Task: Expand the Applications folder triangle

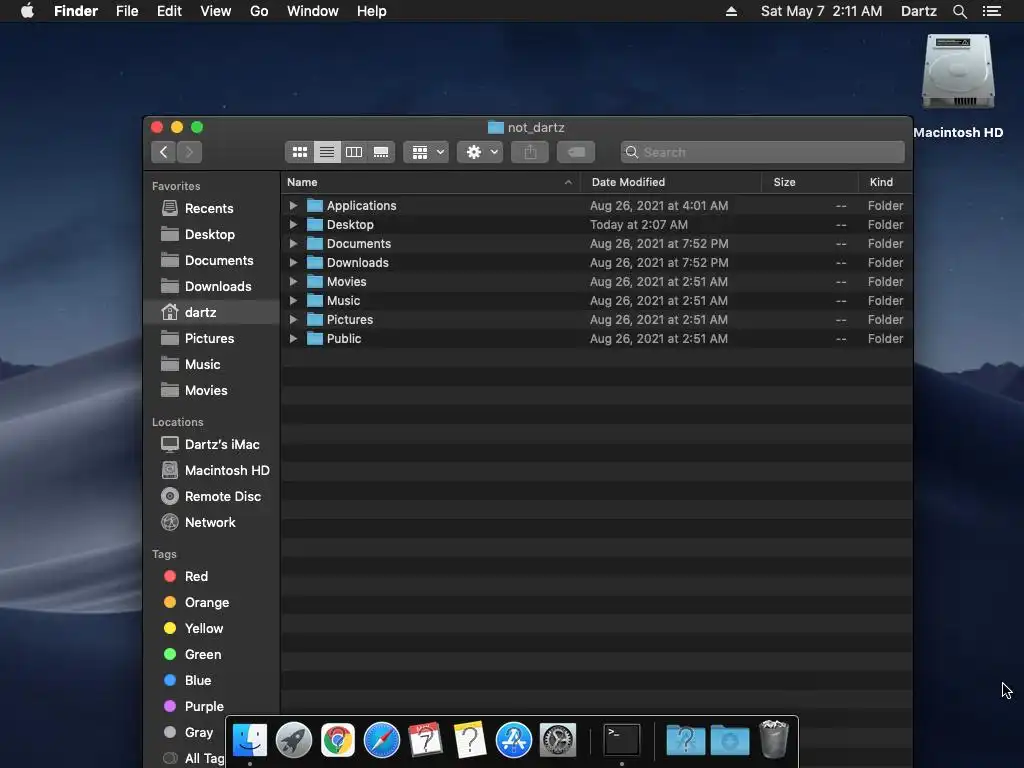Action: coord(293,206)
